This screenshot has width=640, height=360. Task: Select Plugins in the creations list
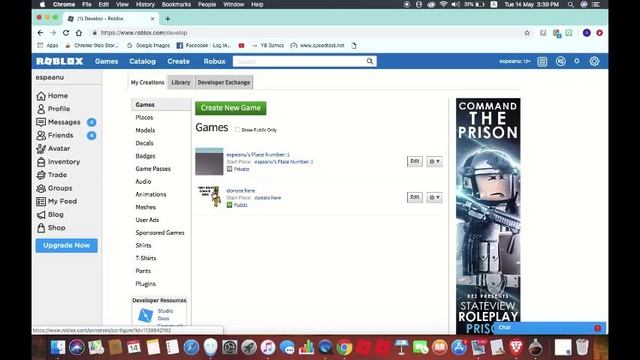click(146, 284)
